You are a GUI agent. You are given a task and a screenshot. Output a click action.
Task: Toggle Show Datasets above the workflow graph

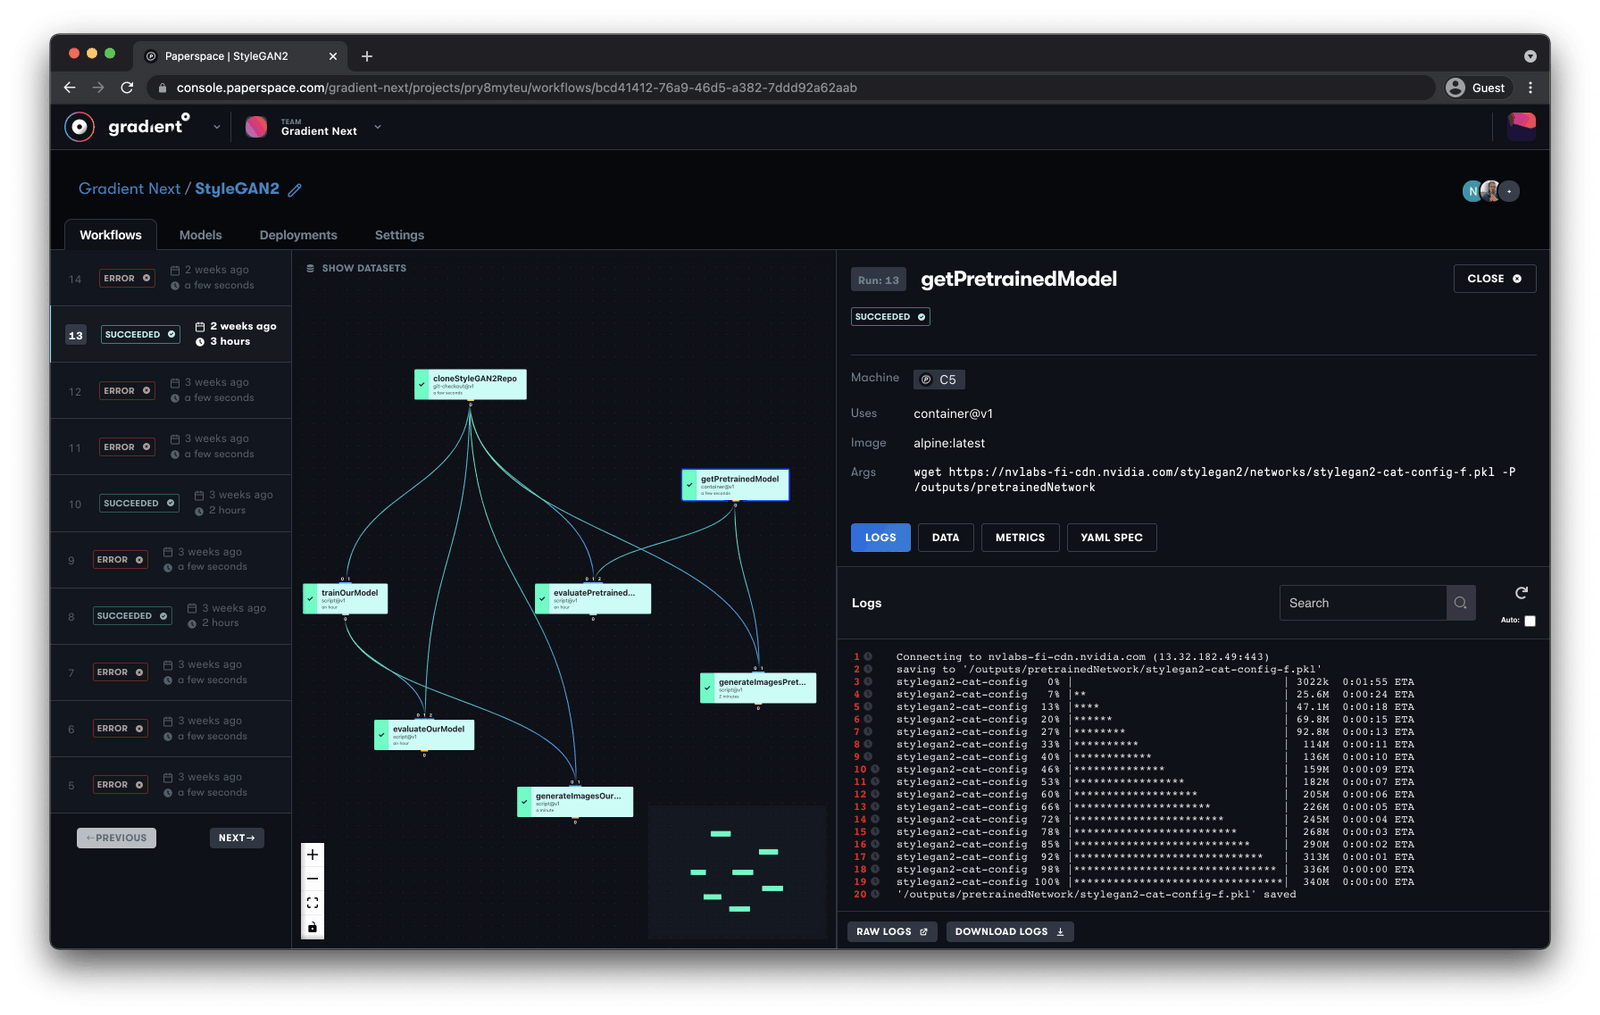click(356, 268)
